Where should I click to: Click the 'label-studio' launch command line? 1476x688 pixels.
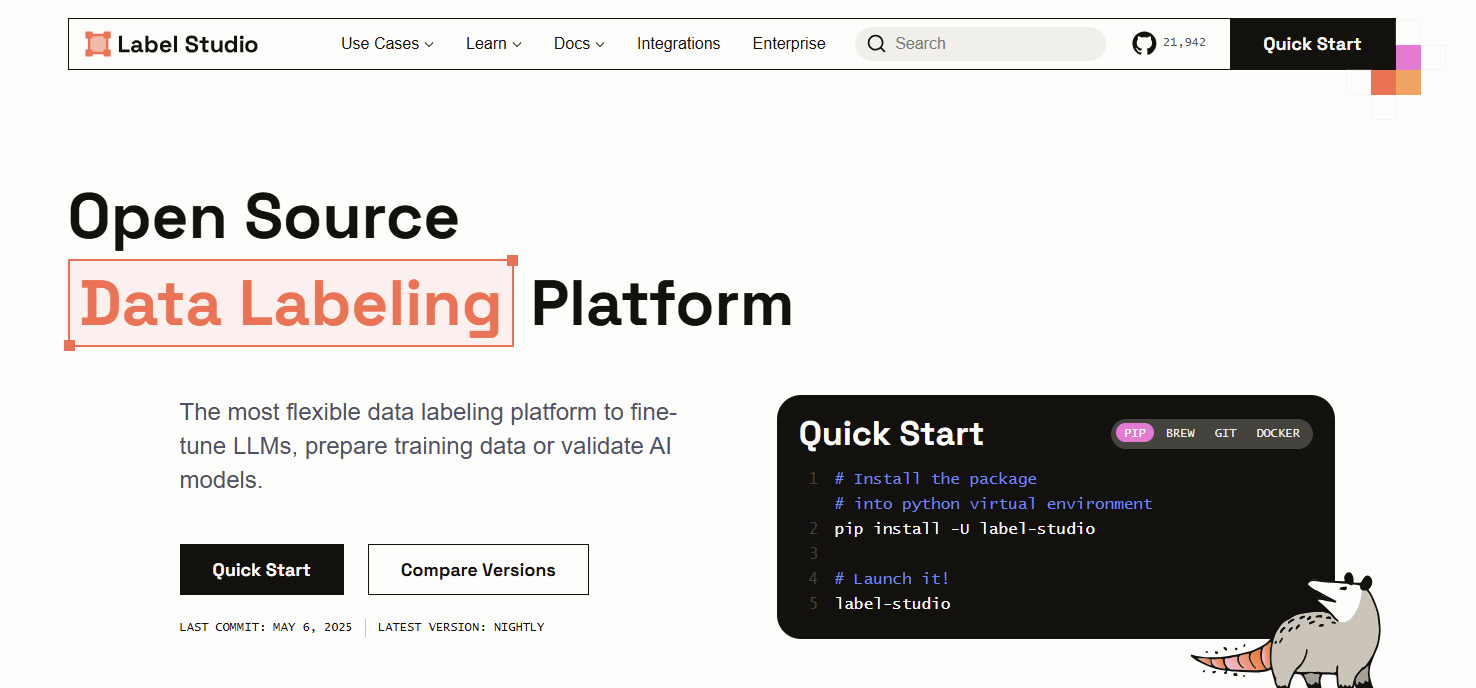(892, 603)
